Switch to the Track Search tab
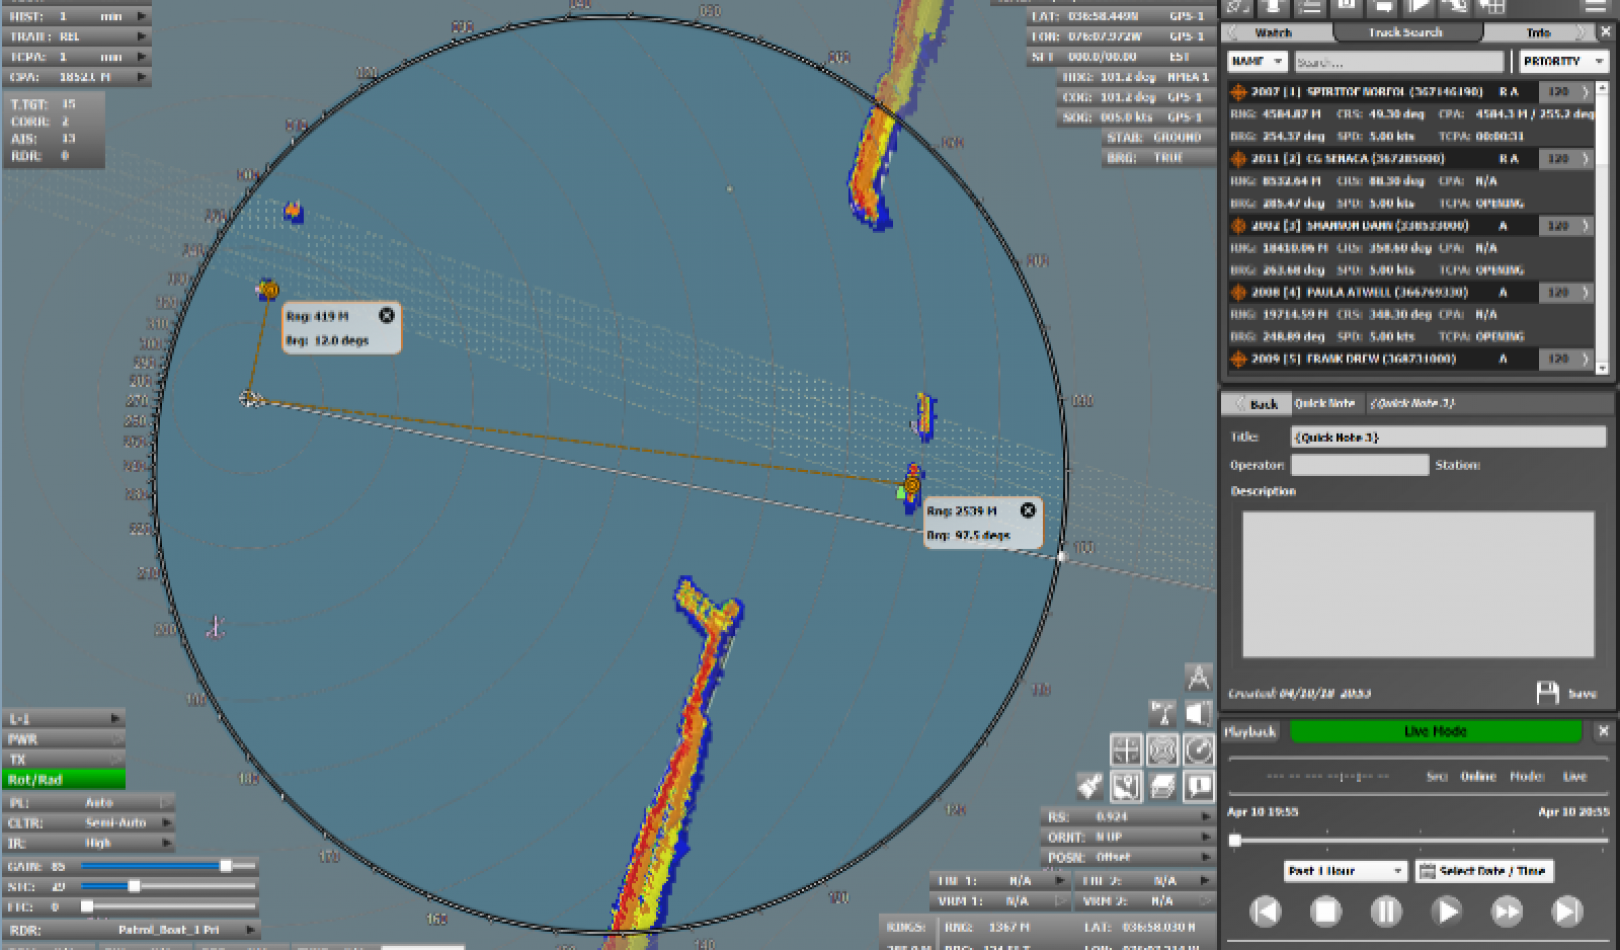The height and width of the screenshot is (950, 1620). [x=1405, y=33]
